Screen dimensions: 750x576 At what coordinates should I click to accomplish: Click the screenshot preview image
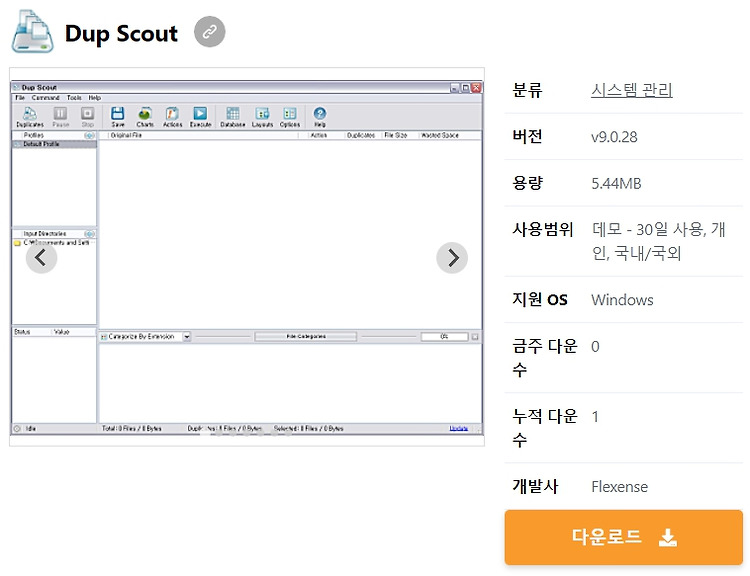click(x=247, y=257)
